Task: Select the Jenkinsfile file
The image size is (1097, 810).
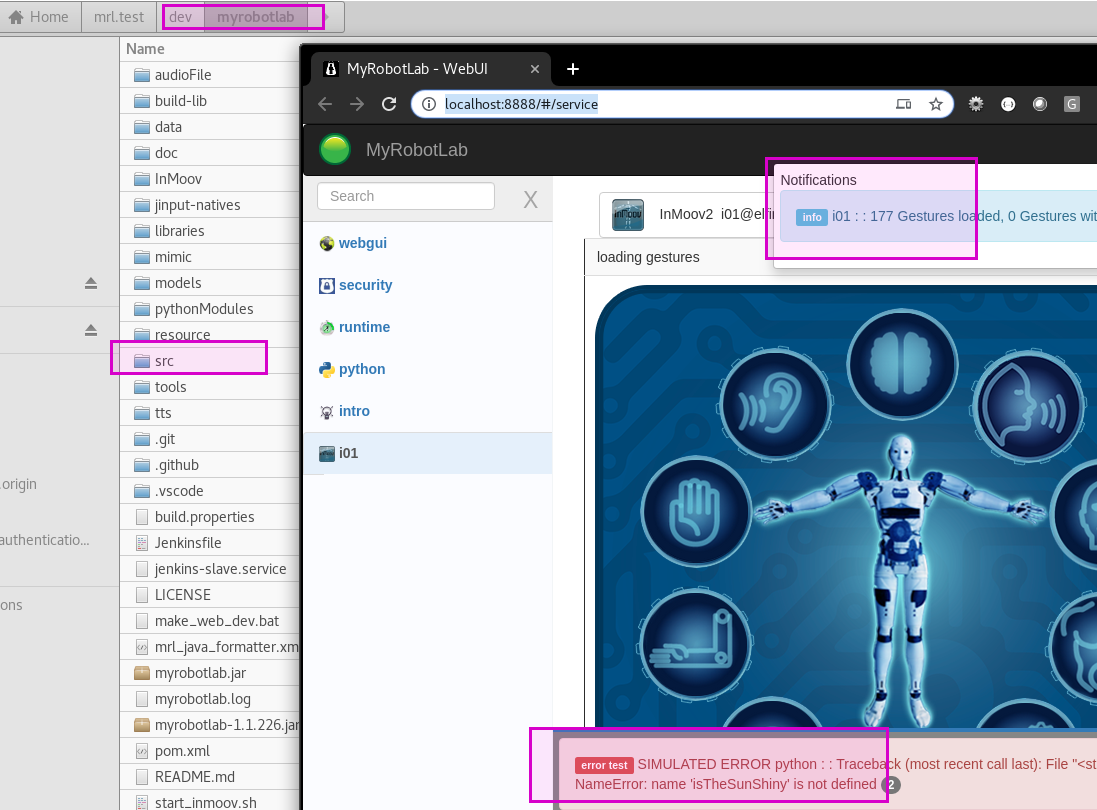Action: (x=210, y=543)
